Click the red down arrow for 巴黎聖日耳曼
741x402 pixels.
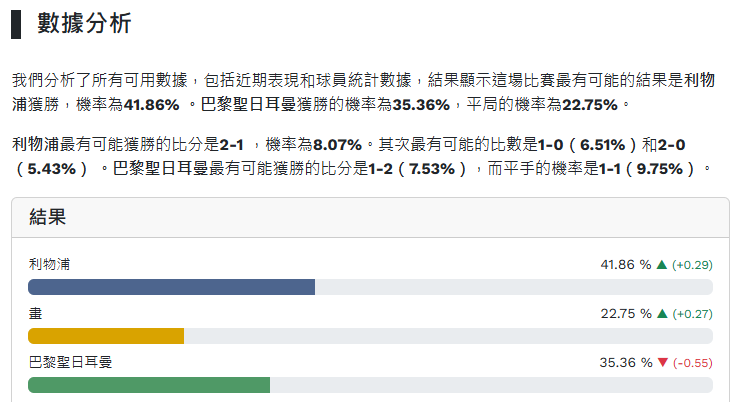661,362
